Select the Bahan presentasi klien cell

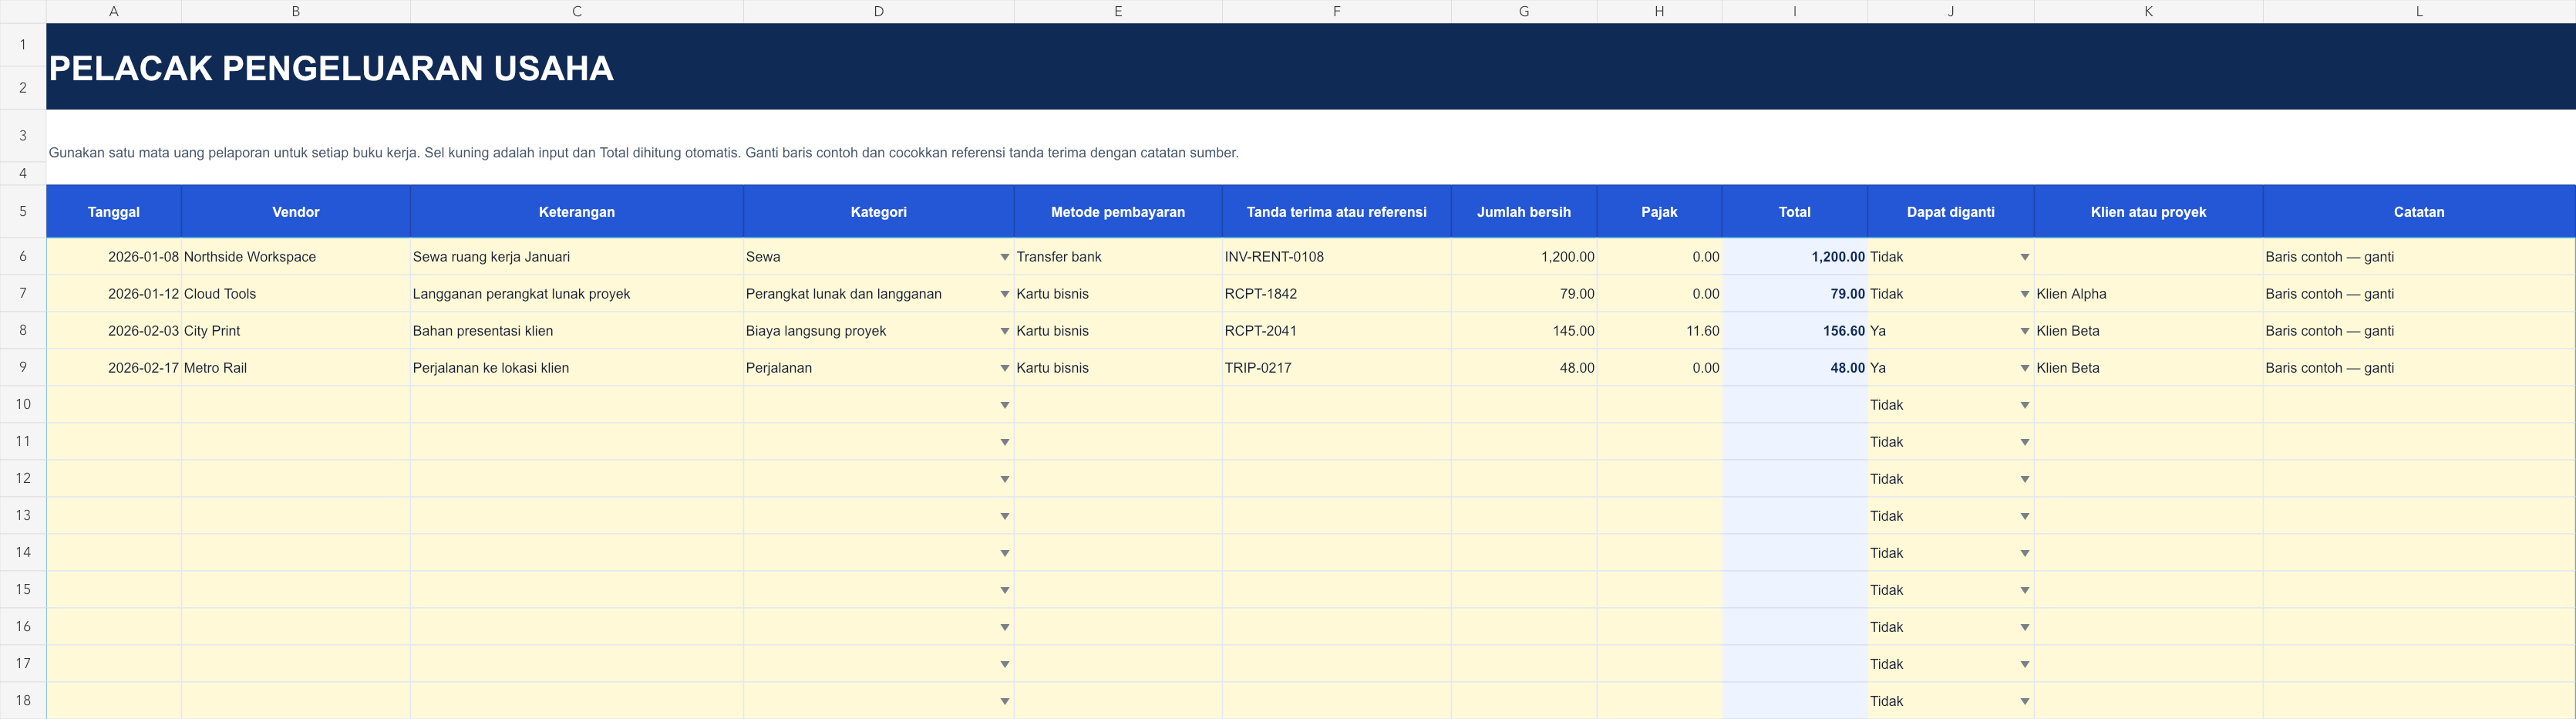577,331
